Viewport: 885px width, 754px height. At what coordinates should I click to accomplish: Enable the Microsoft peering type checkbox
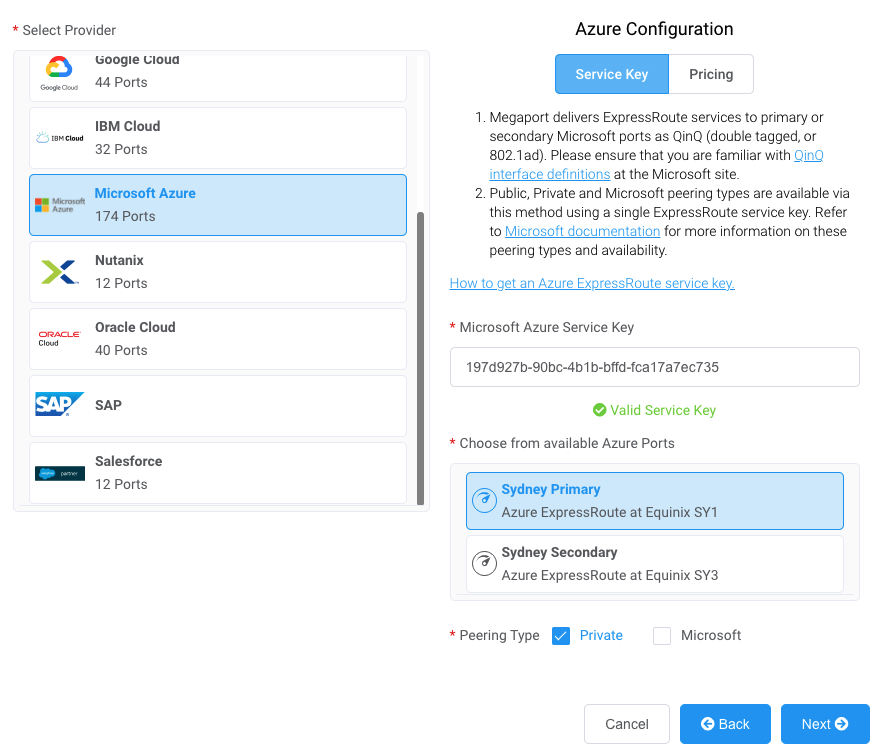pyautogui.click(x=661, y=635)
